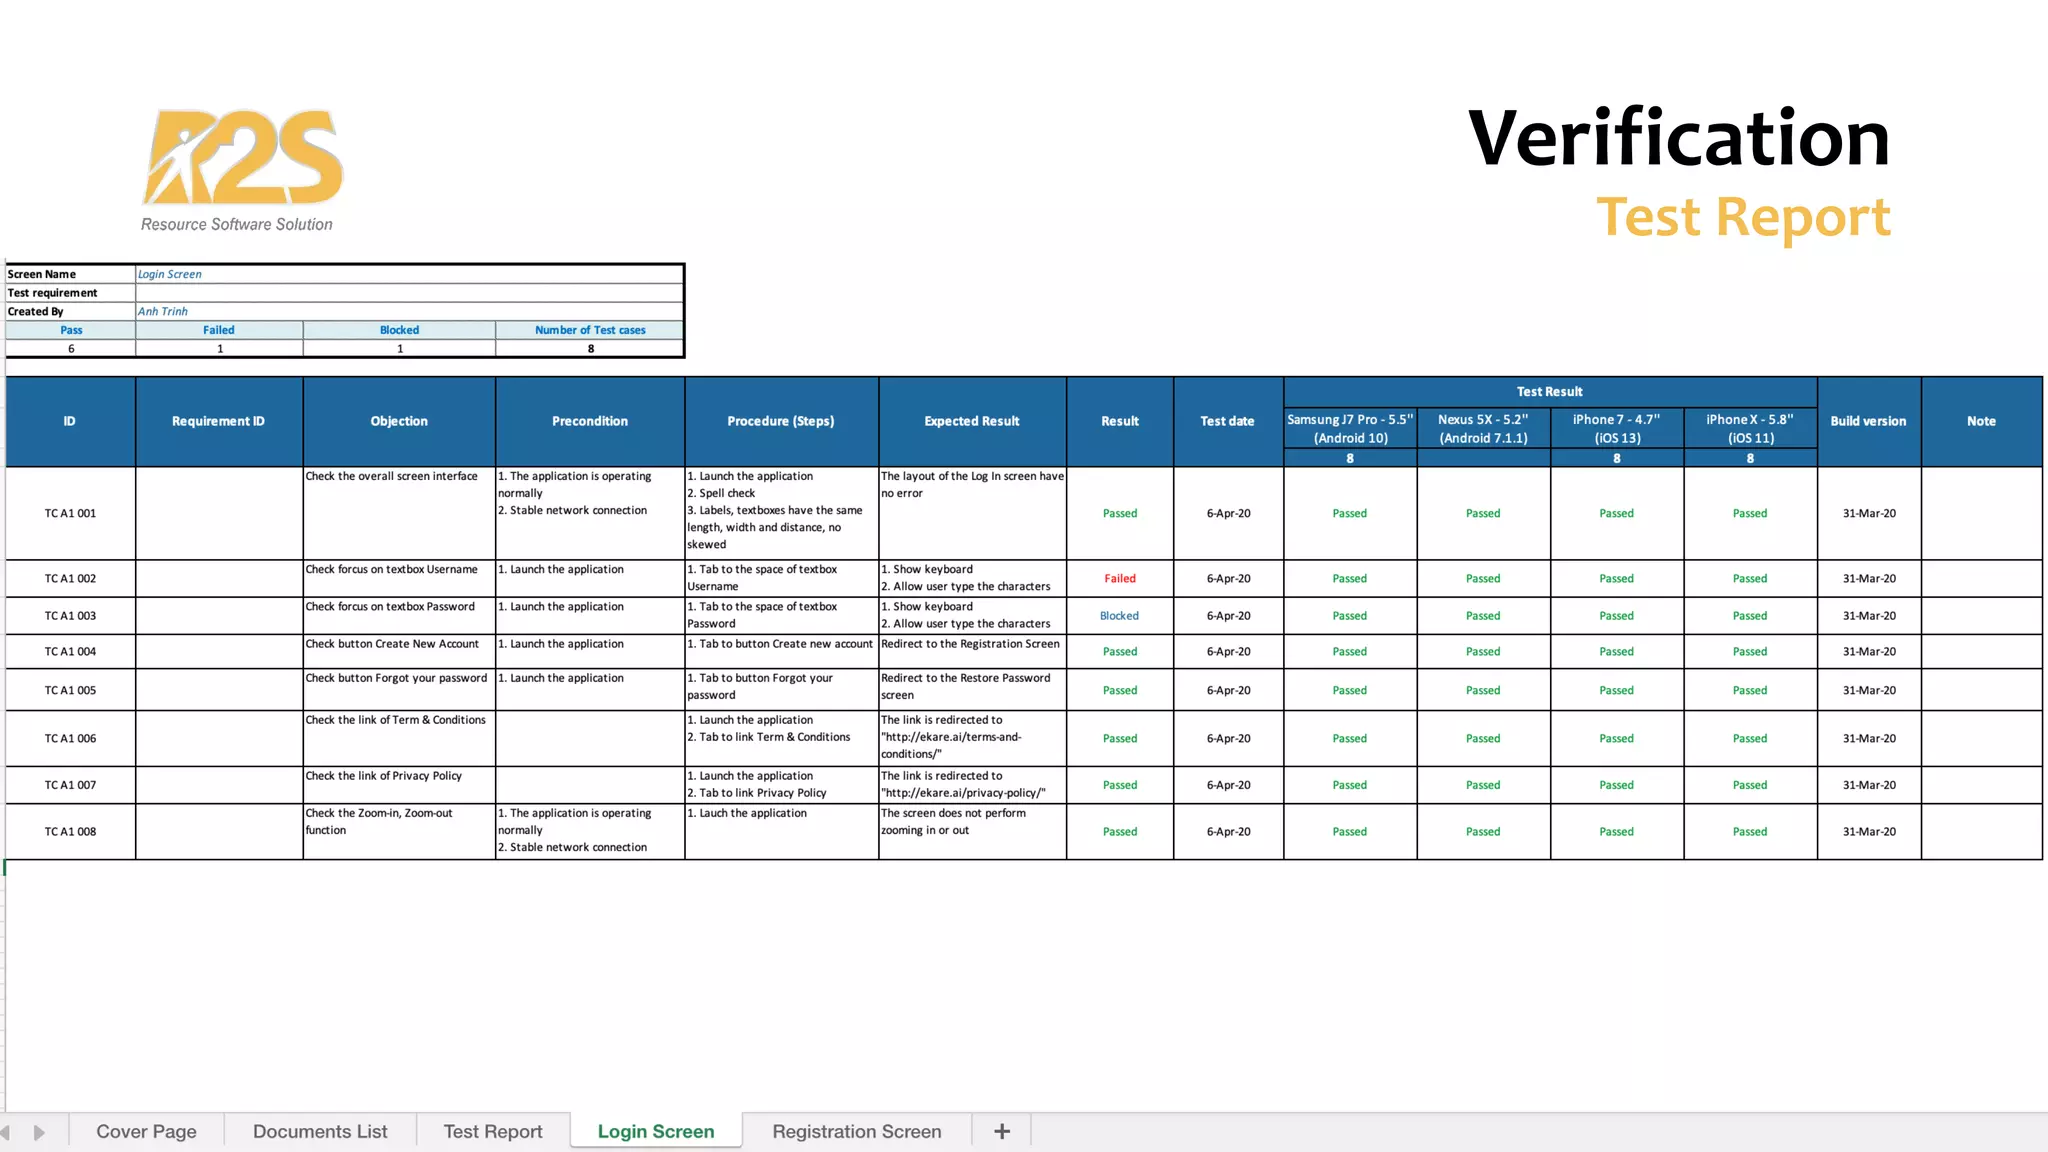Select the Expected Result column header
Viewport: 2048px width, 1152px height.
click(971, 421)
